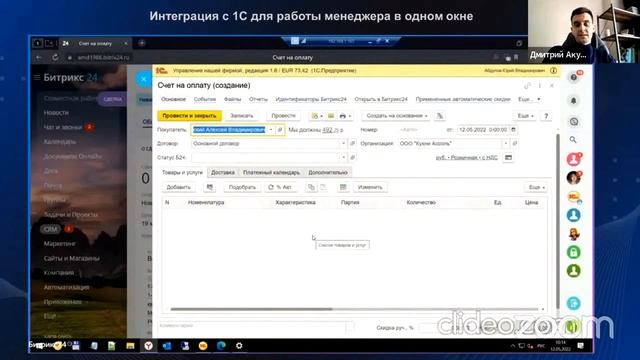640x360 pixels.
Task: Open Новости in Bitrix24 left menu
Action: click(x=56, y=113)
